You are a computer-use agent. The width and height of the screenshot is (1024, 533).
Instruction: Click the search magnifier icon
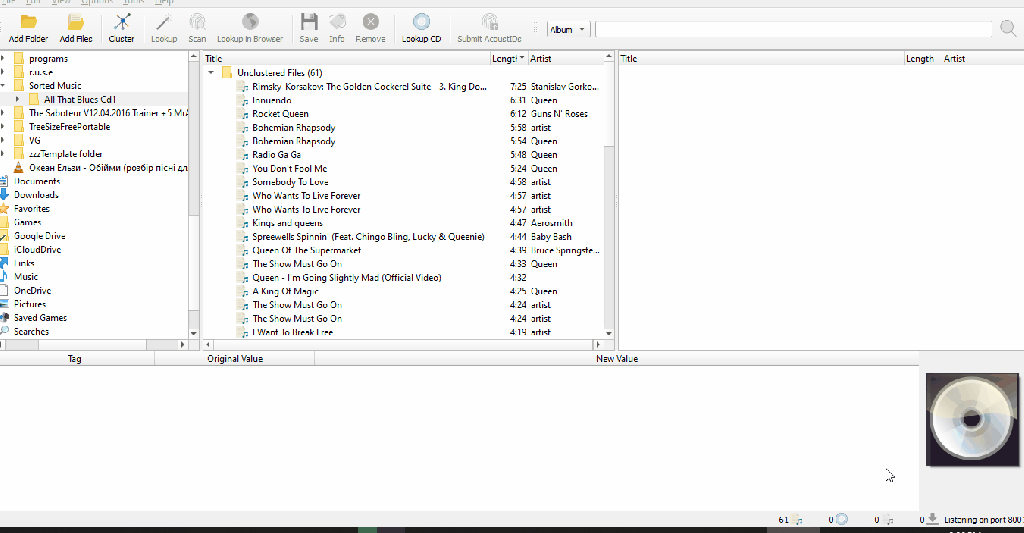click(1008, 28)
